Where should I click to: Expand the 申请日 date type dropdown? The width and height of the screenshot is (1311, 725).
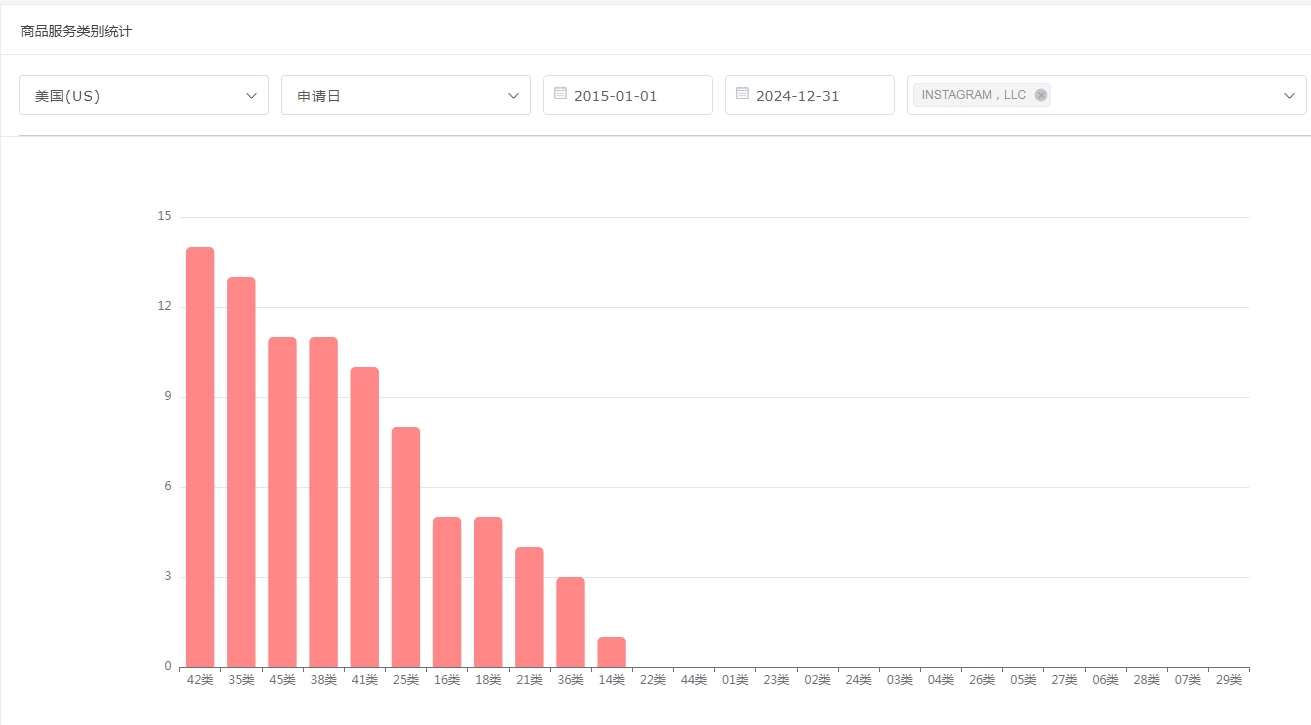point(406,95)
